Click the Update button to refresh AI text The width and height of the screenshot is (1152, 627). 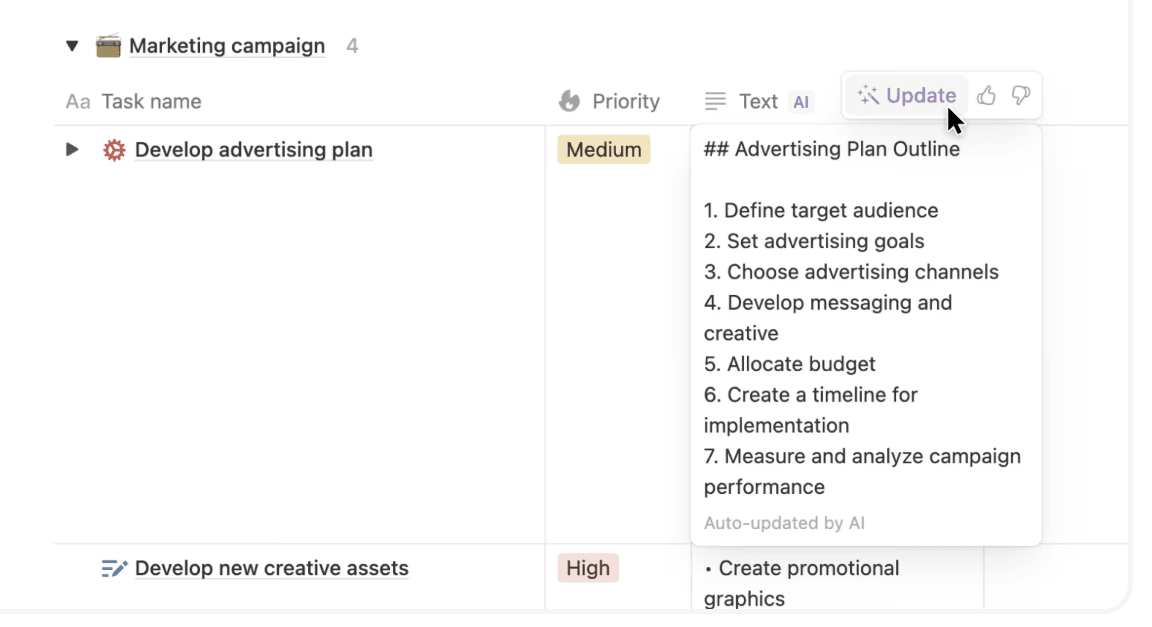(905, 95)
